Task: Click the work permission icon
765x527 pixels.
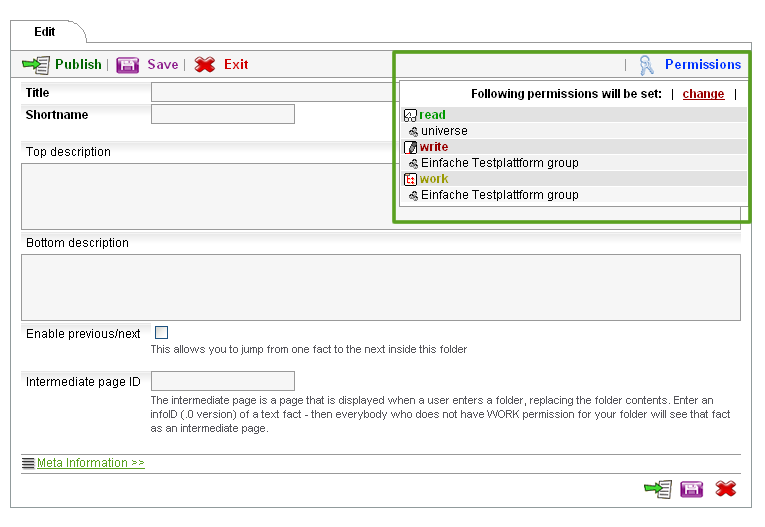Action: click(410, 180)
